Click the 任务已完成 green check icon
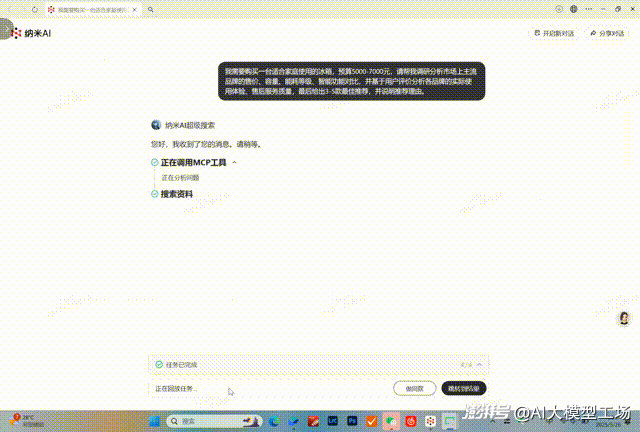 pos(158,365)
